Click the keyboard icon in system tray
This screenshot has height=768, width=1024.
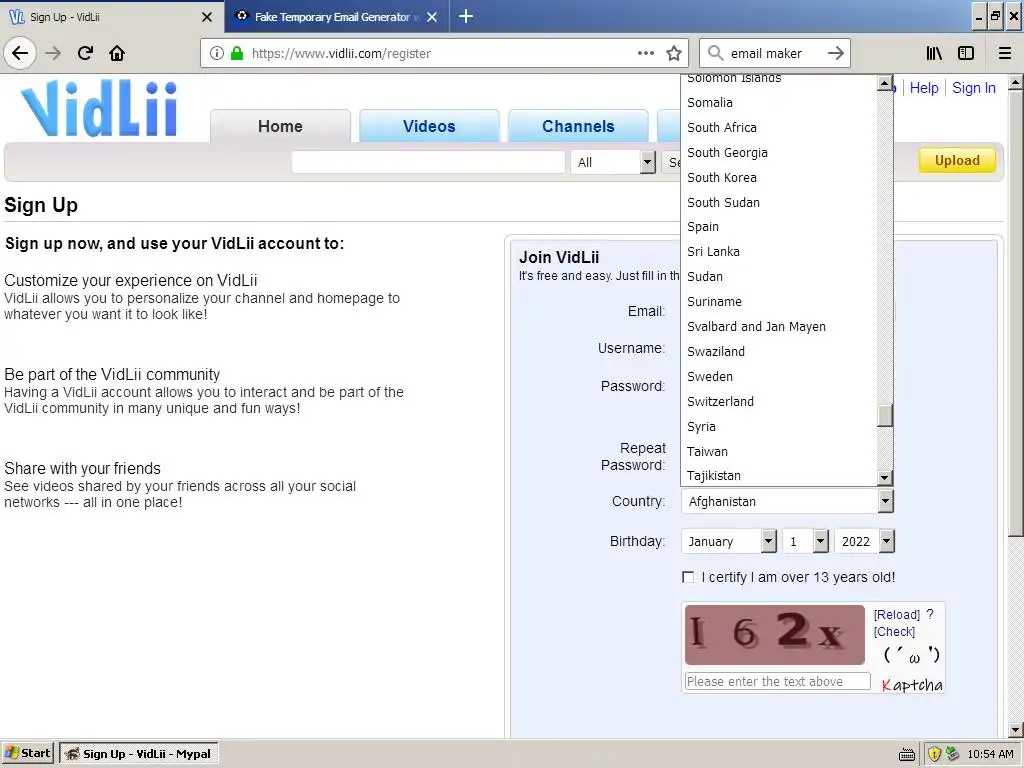click(906, 755)
